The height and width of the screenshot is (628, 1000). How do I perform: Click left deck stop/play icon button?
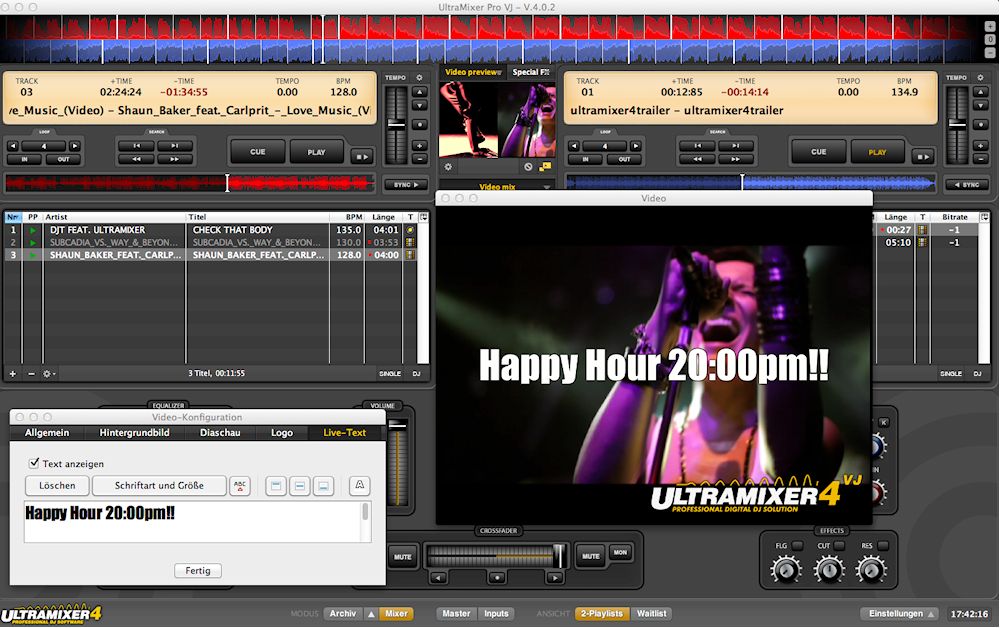(x=362, y=156)
